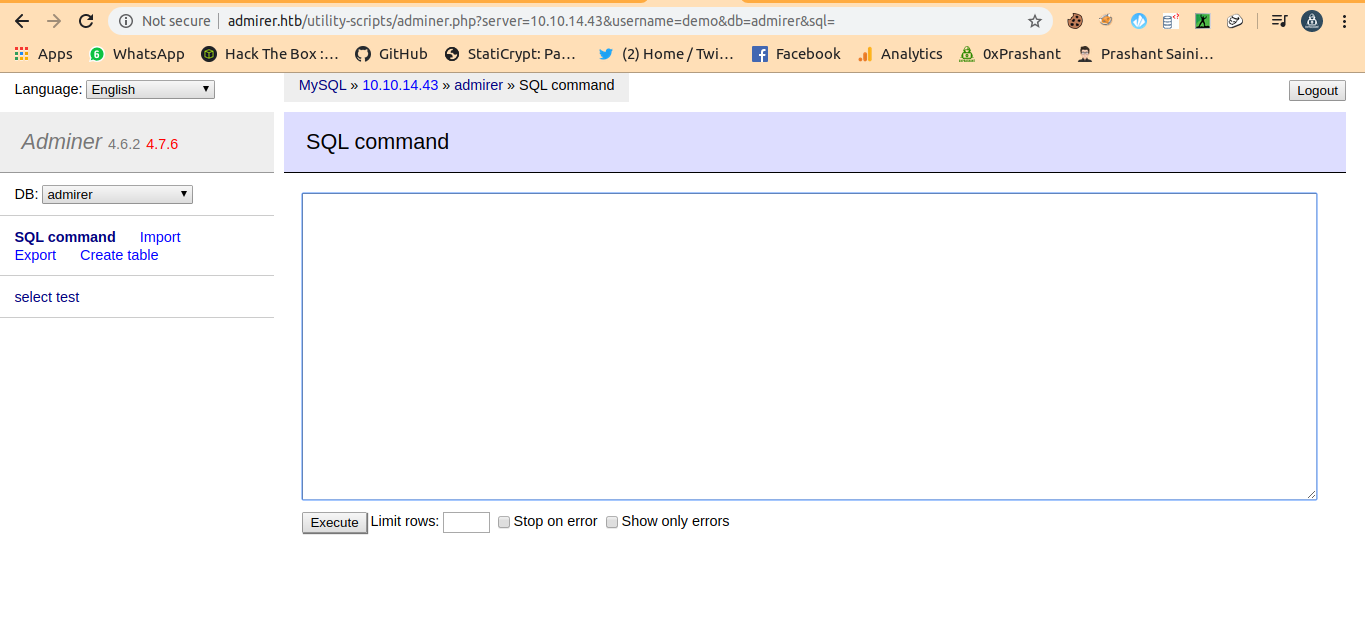Open Create table from sidebar

[119, 255]
